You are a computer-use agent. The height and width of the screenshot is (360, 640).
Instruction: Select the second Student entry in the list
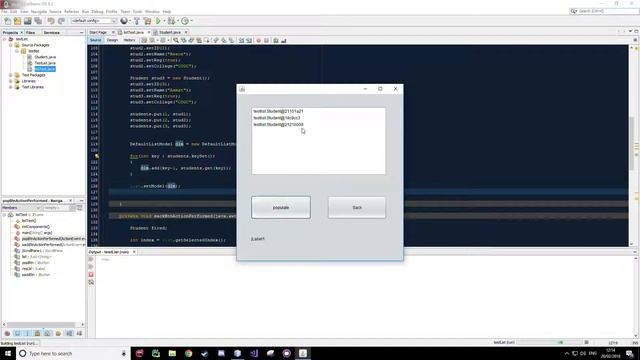coord(277,118)
